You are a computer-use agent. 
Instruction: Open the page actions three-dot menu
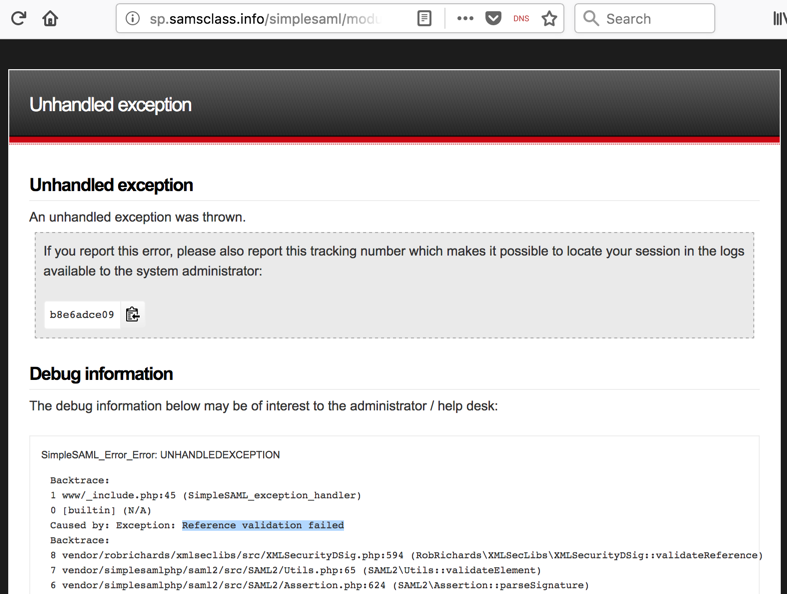[465, 18]
